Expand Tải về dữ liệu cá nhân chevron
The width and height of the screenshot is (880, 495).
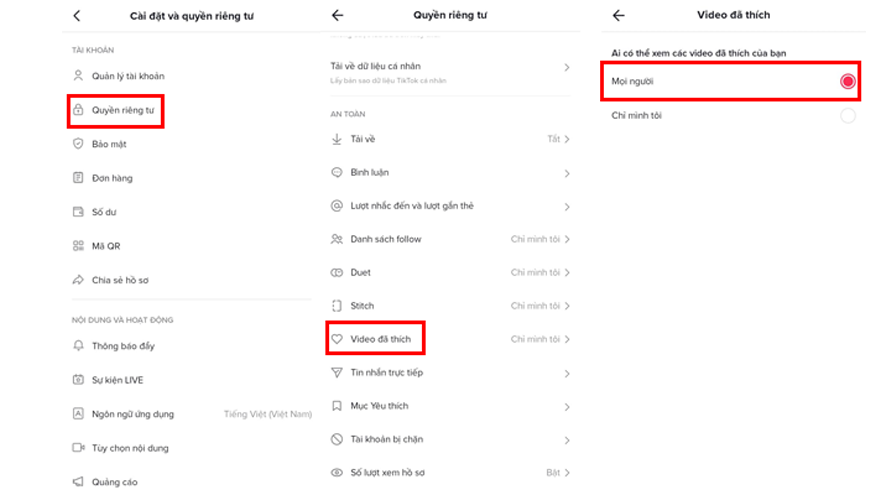[x=567, y=67]
